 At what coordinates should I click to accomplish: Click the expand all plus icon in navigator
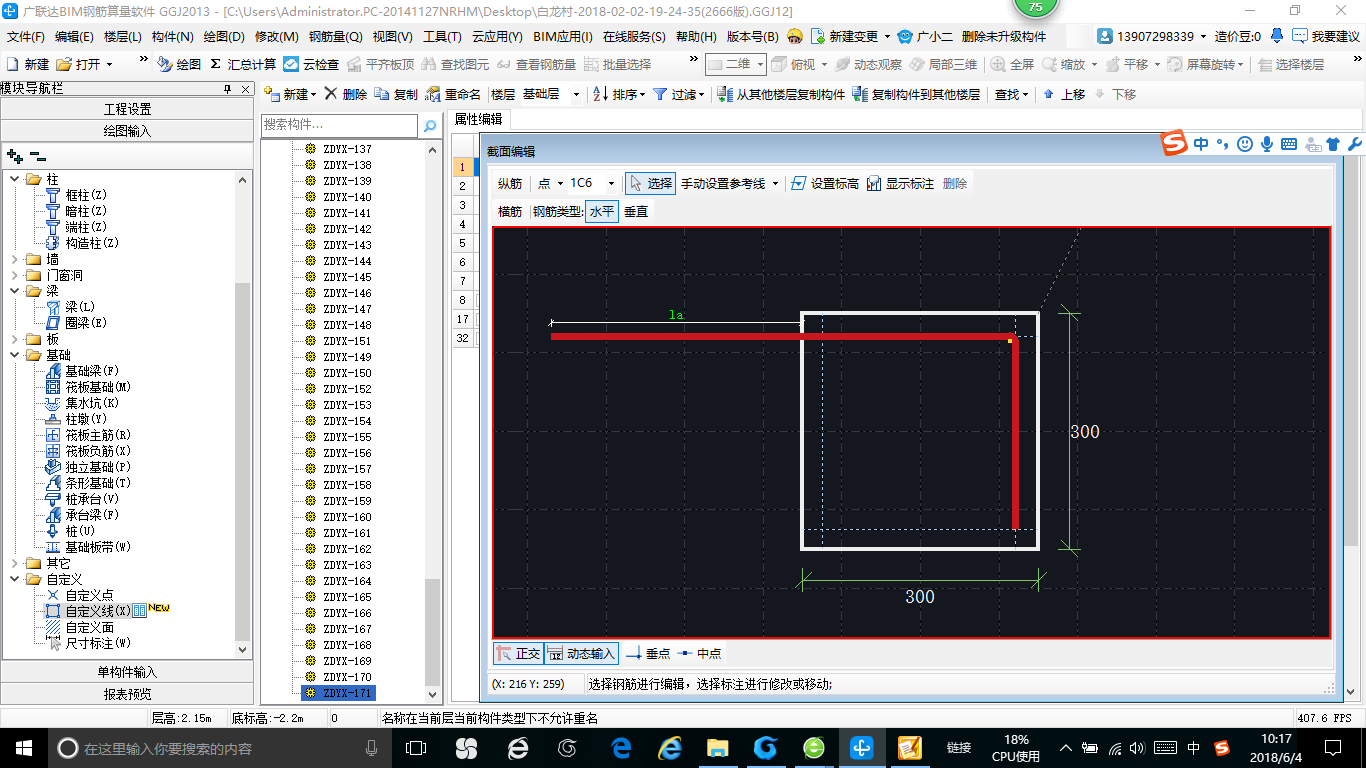pyautogui.click(x=15, y=156)
